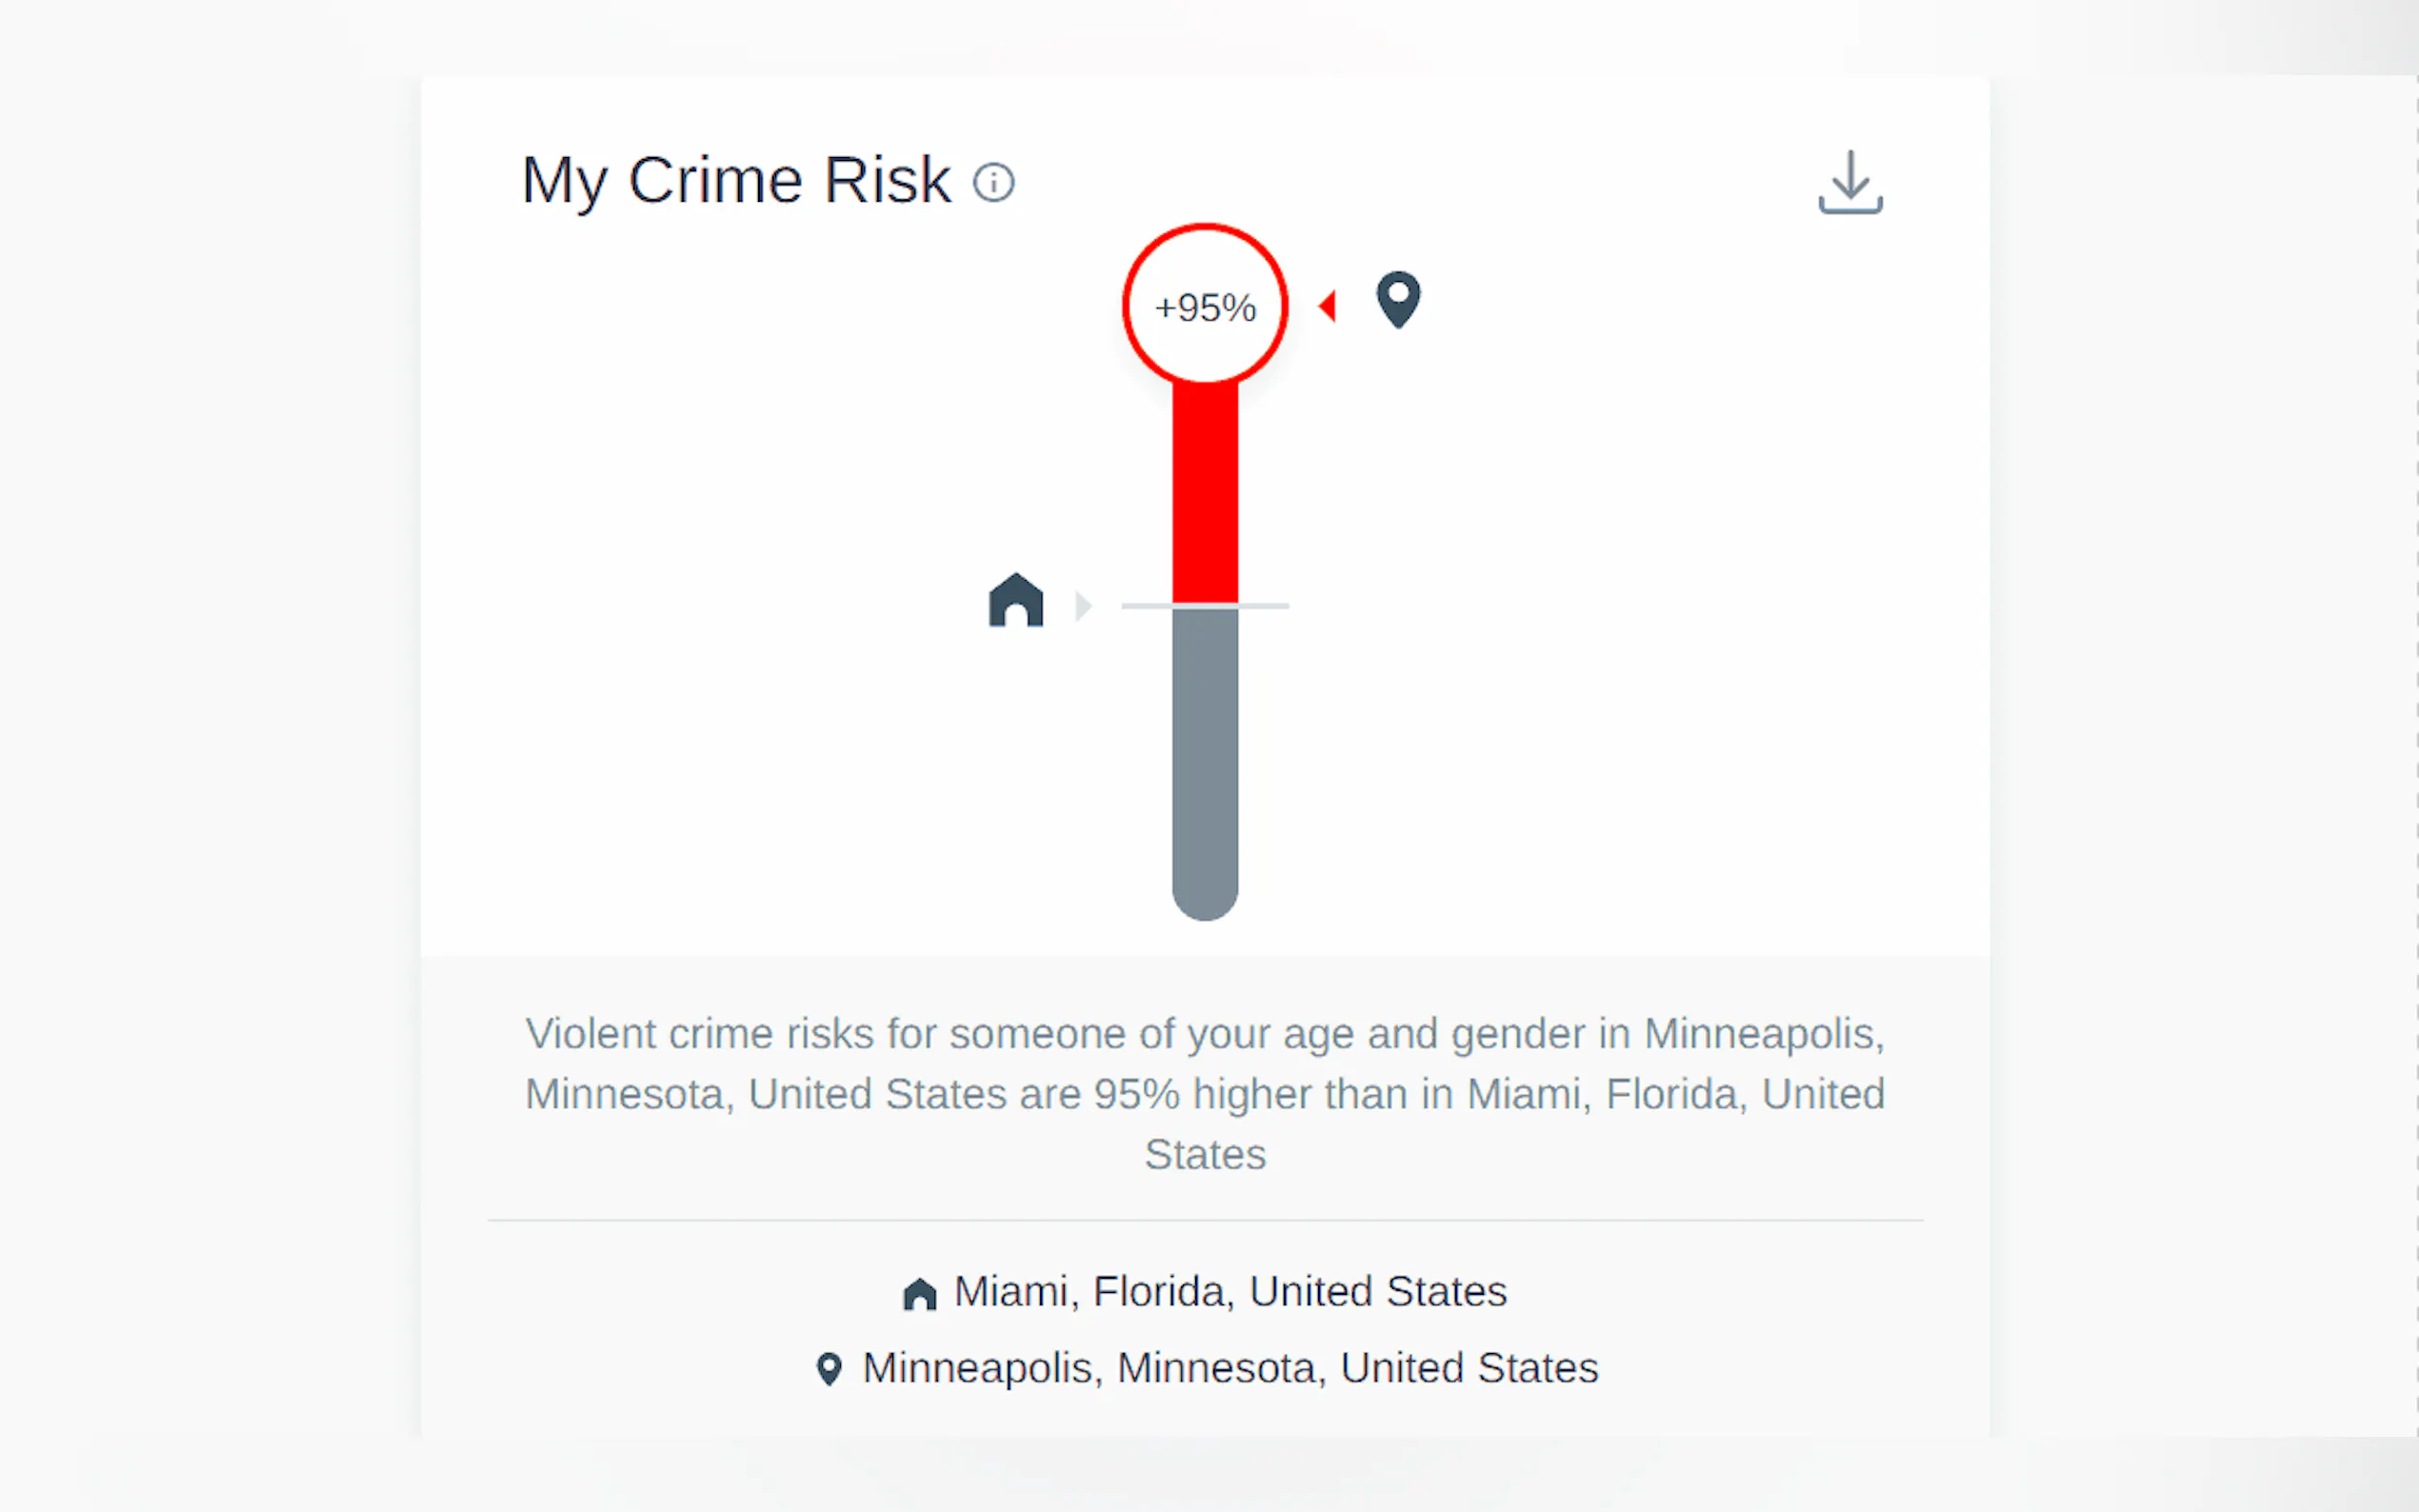Viewport: 2419px width, 1512px height.
Task: Click the My Crime Risk heading
Action: pos(736,181)
